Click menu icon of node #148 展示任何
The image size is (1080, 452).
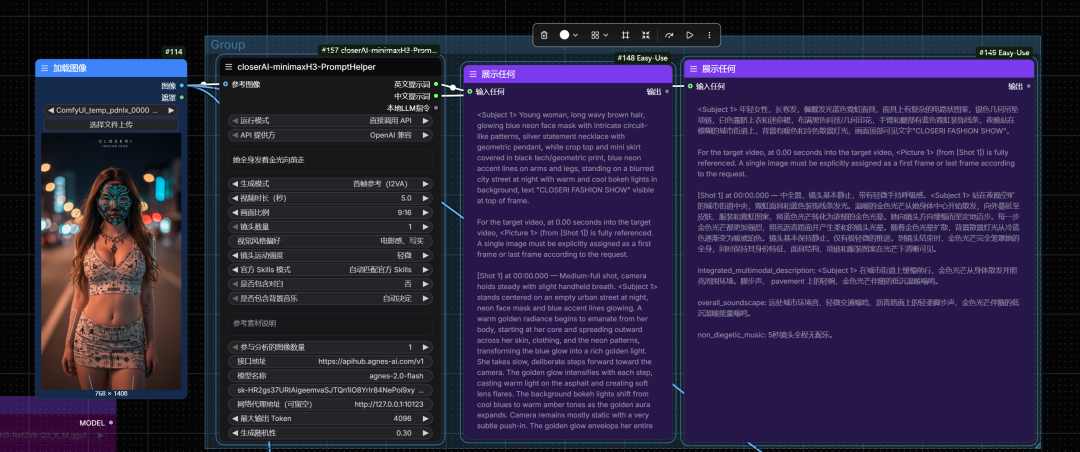click(x=472, y=74)
